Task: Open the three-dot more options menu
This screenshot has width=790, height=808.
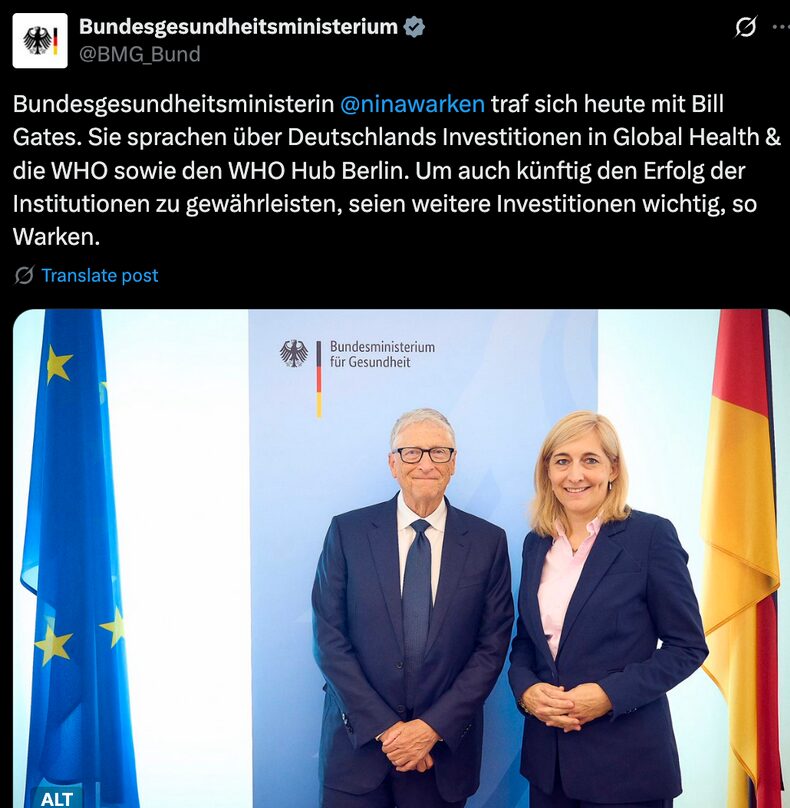Action: (782, 27)
